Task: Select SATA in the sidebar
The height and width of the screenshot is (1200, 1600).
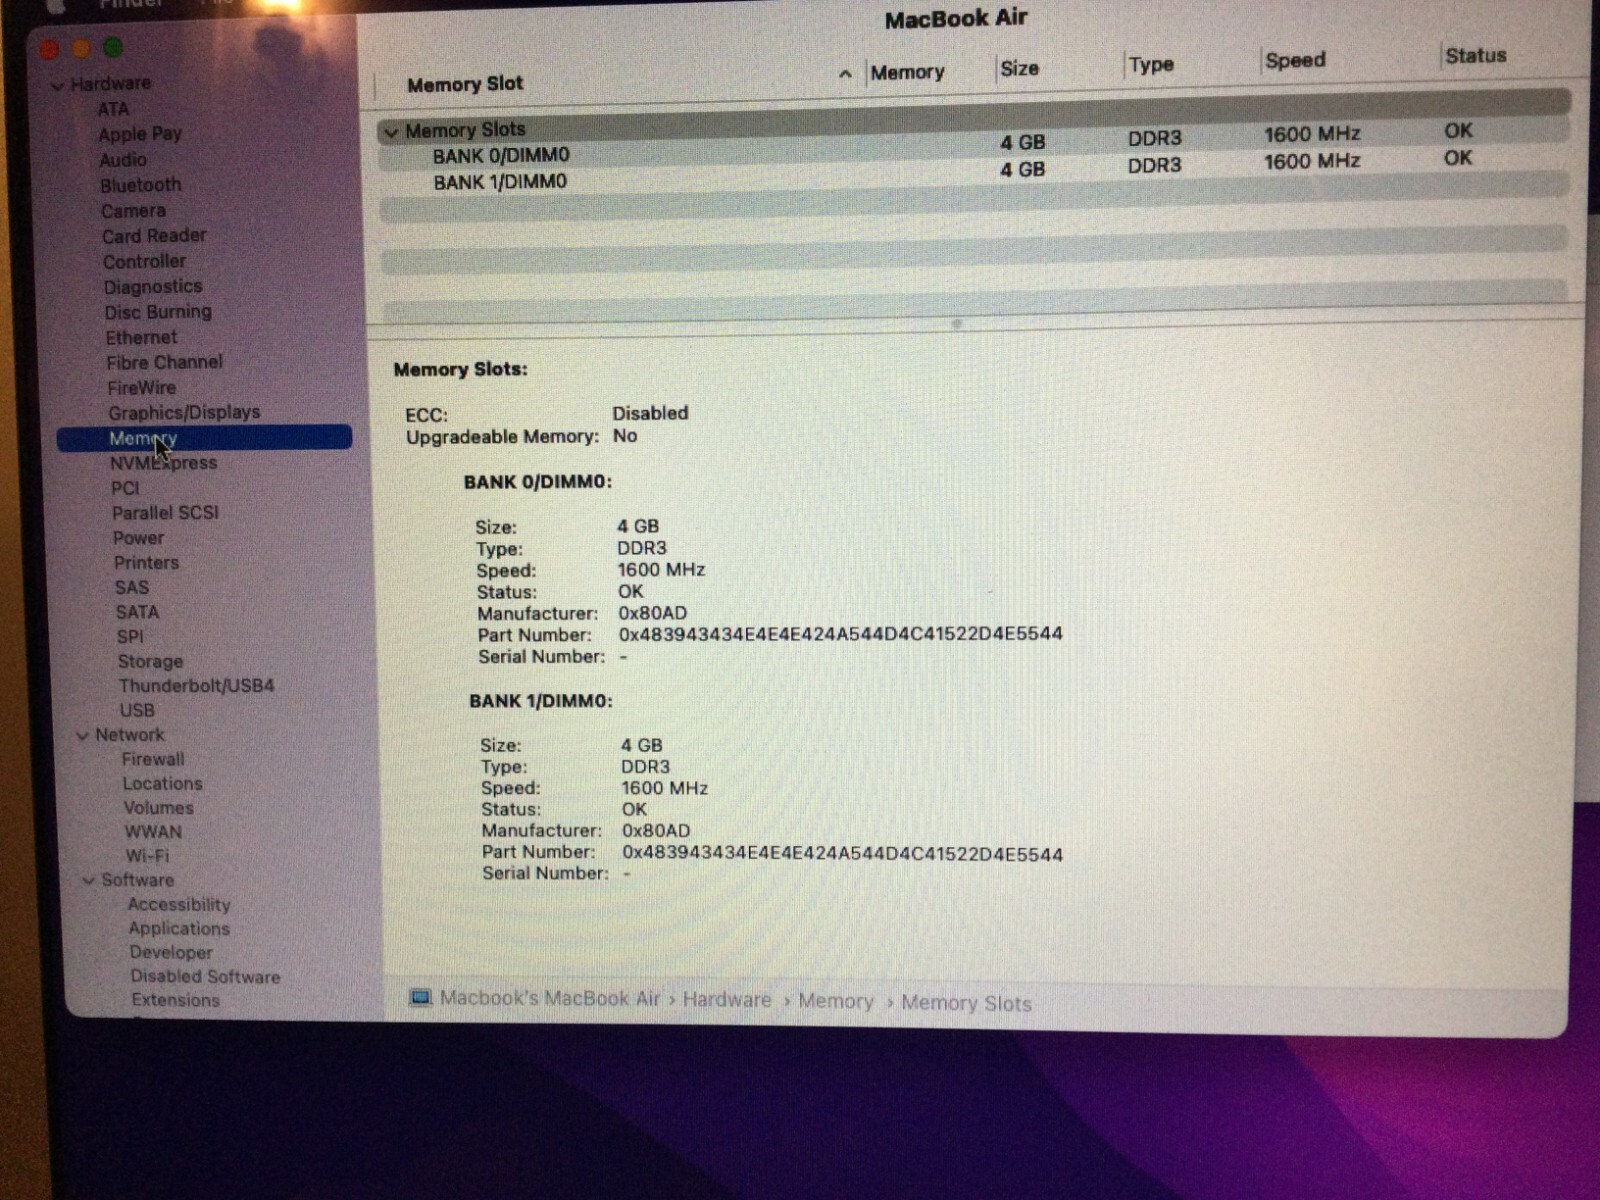Action: (x=137, y=612)
